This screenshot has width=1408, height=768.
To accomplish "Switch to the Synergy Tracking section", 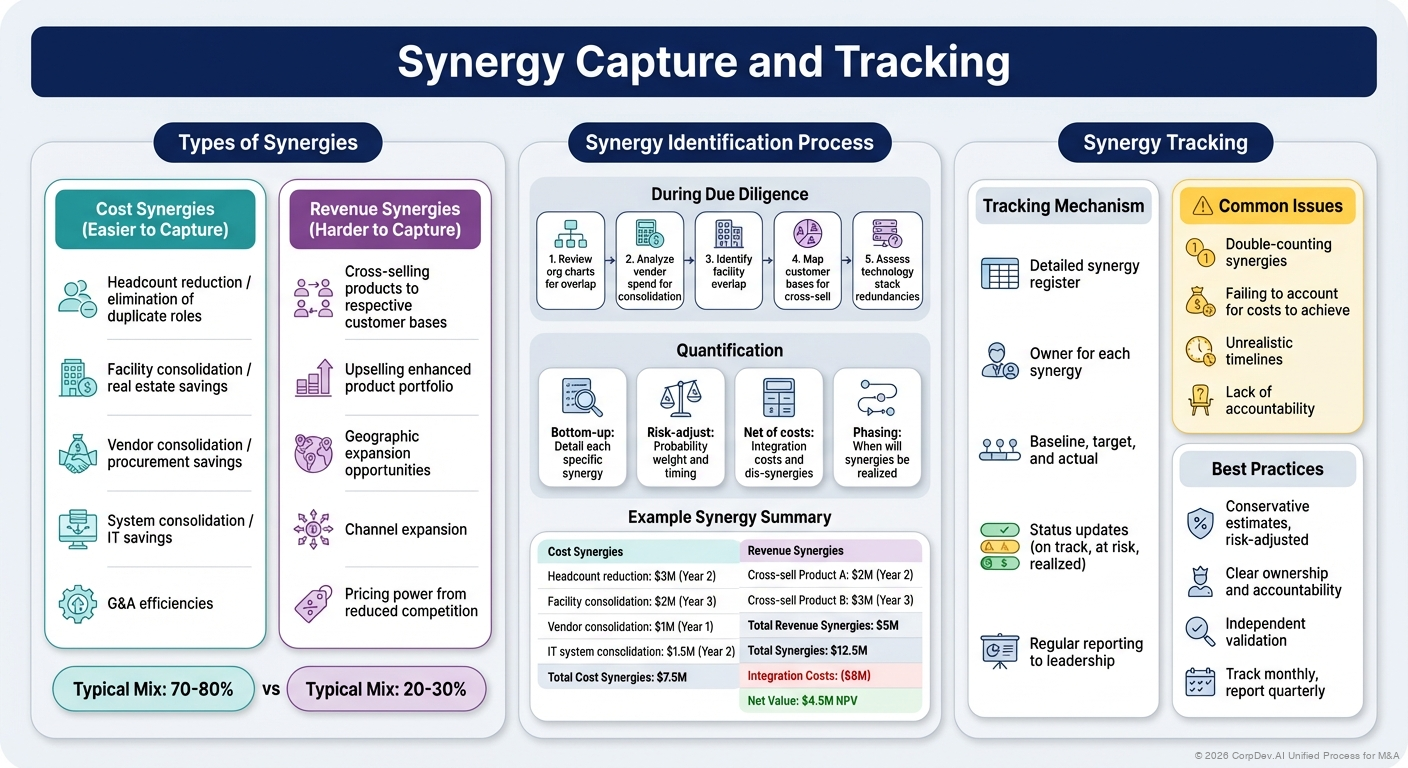I will pos(1164,142).
